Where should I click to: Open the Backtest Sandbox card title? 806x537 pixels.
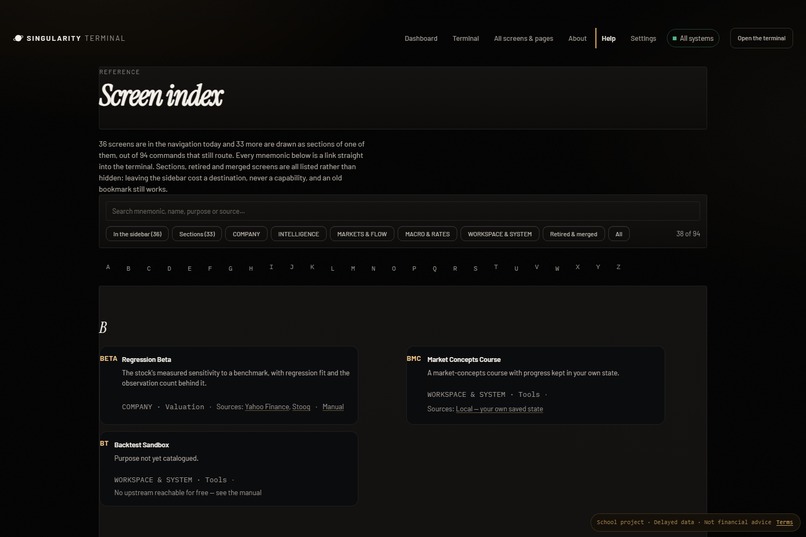click(141, 445)
